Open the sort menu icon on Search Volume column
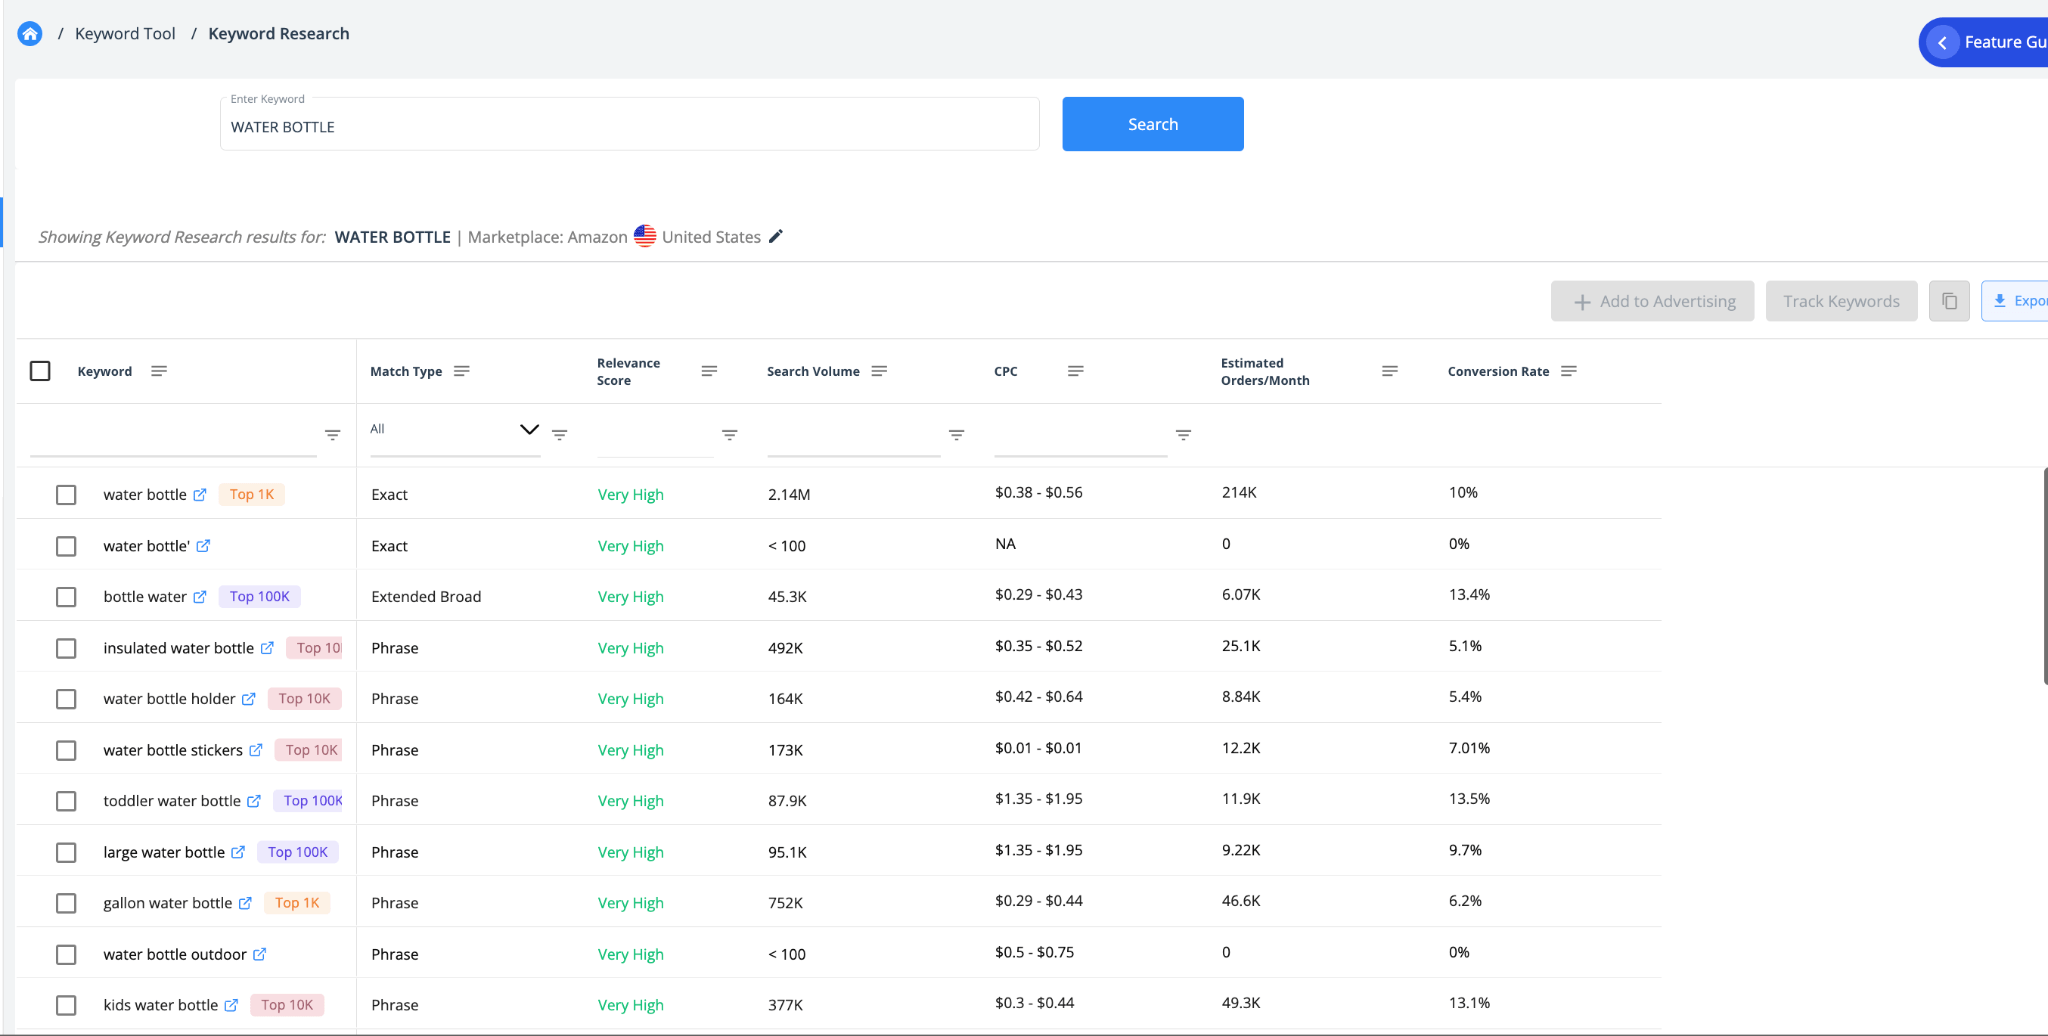This screenshot has width=2048, height=1036. pyautogui.click(x=880, y=371)
